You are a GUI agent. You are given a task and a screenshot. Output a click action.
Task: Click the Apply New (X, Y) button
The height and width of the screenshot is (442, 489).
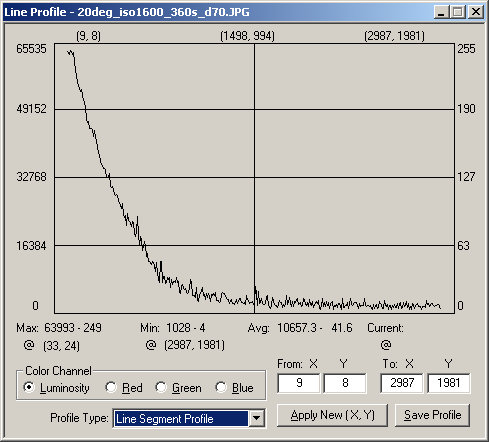[x=332, y=415]
